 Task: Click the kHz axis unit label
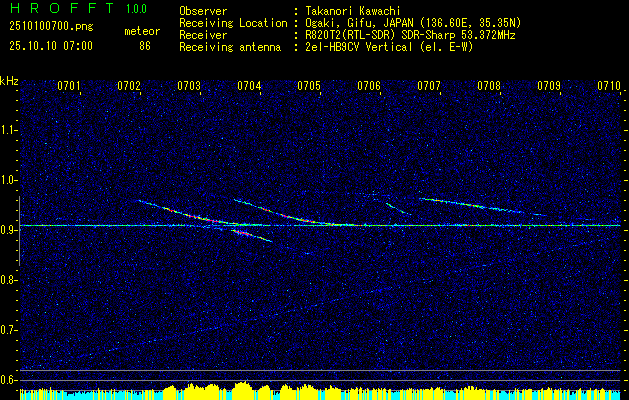click(9, 81)
